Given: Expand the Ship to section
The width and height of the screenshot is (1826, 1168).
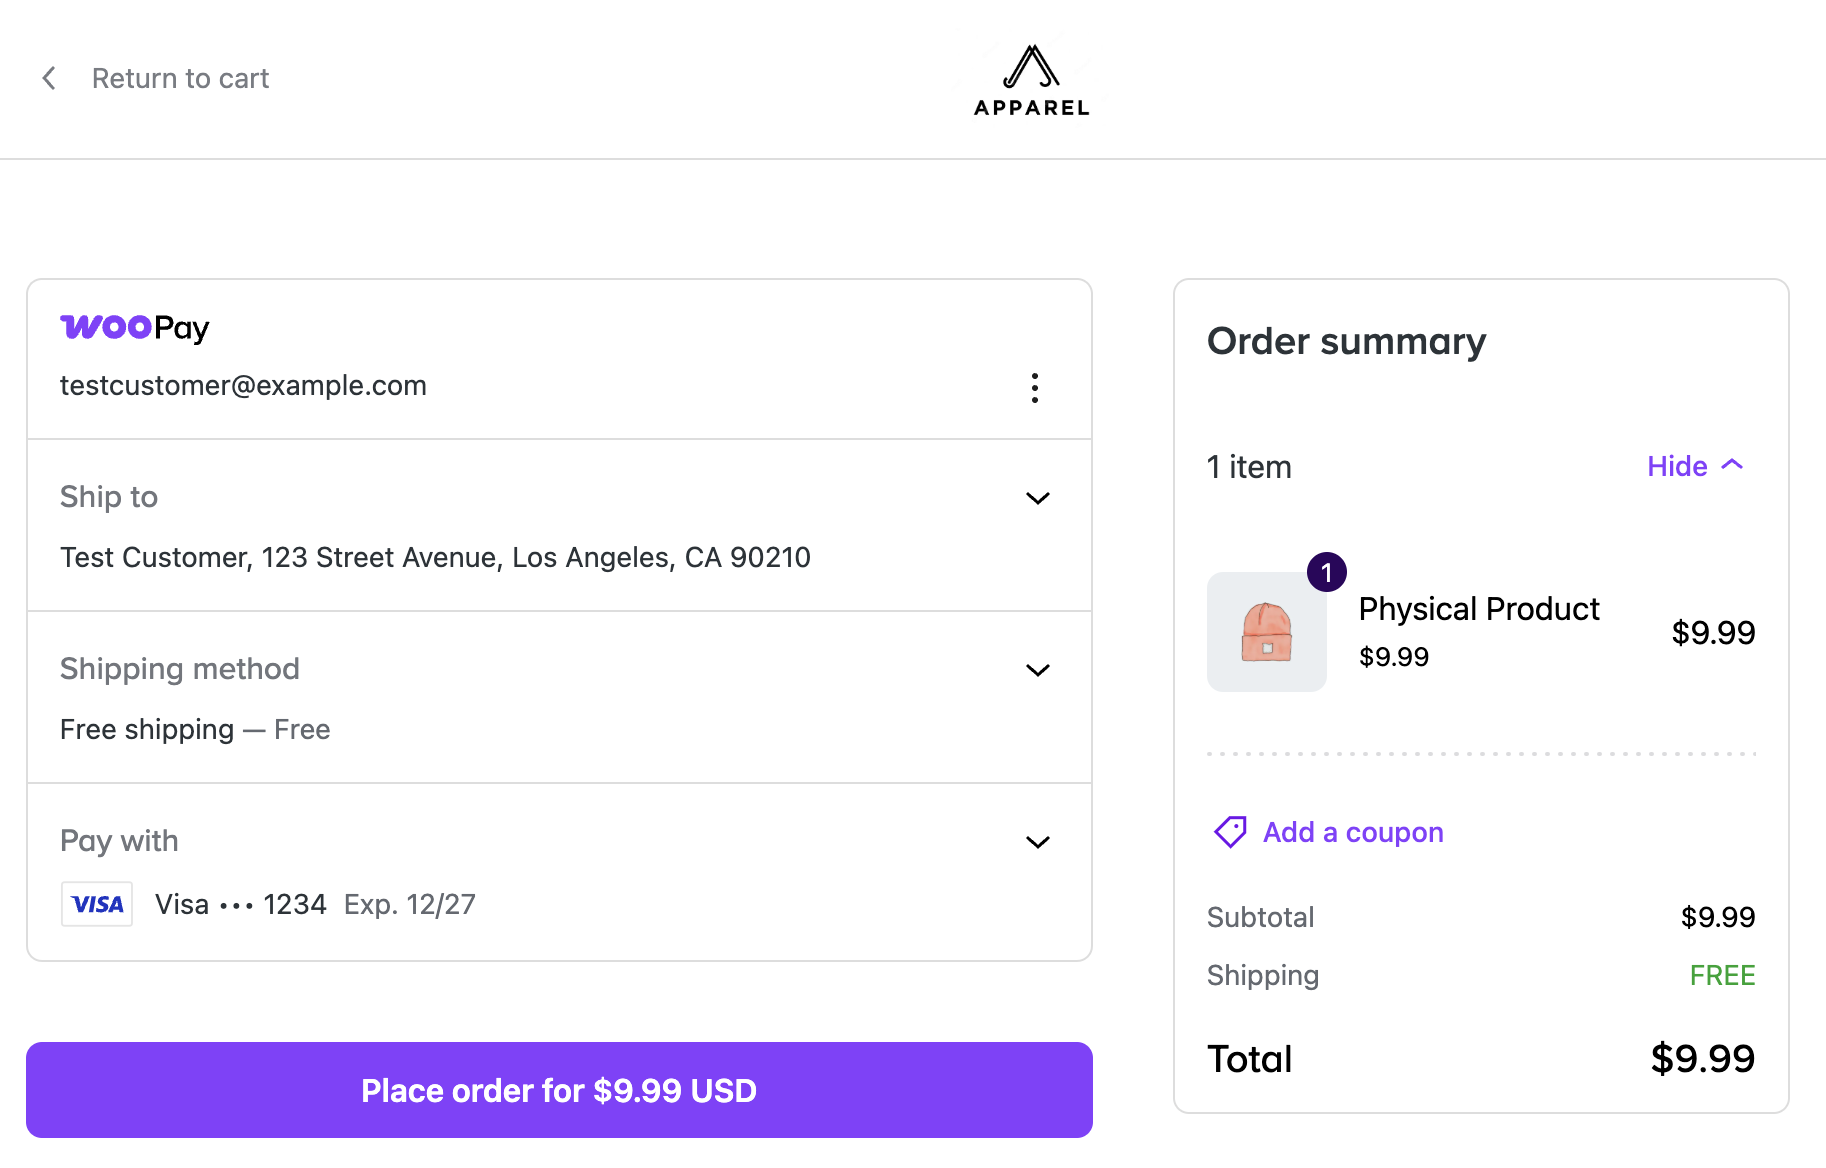Looking at the screenshot, I should [1038, 498].
